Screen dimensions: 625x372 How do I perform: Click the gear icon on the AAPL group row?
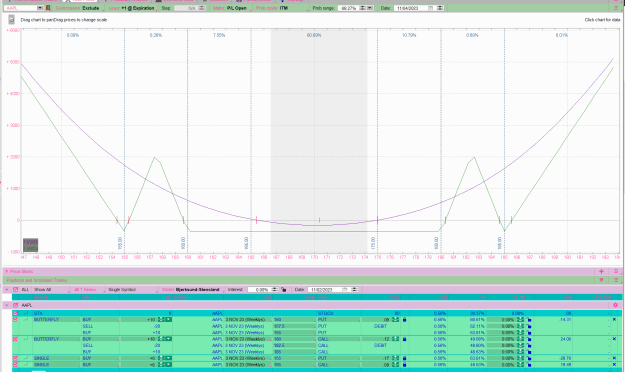(615, 305)
